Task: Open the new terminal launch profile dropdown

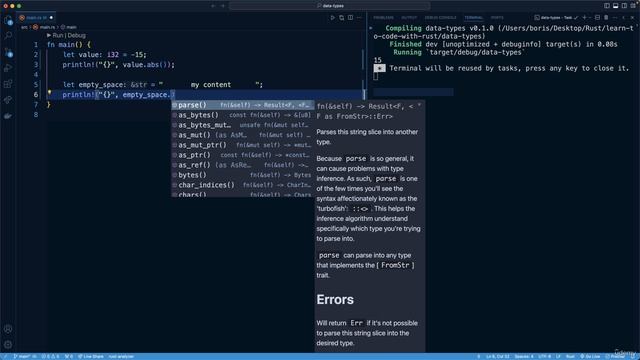Action: pos(590,18)
